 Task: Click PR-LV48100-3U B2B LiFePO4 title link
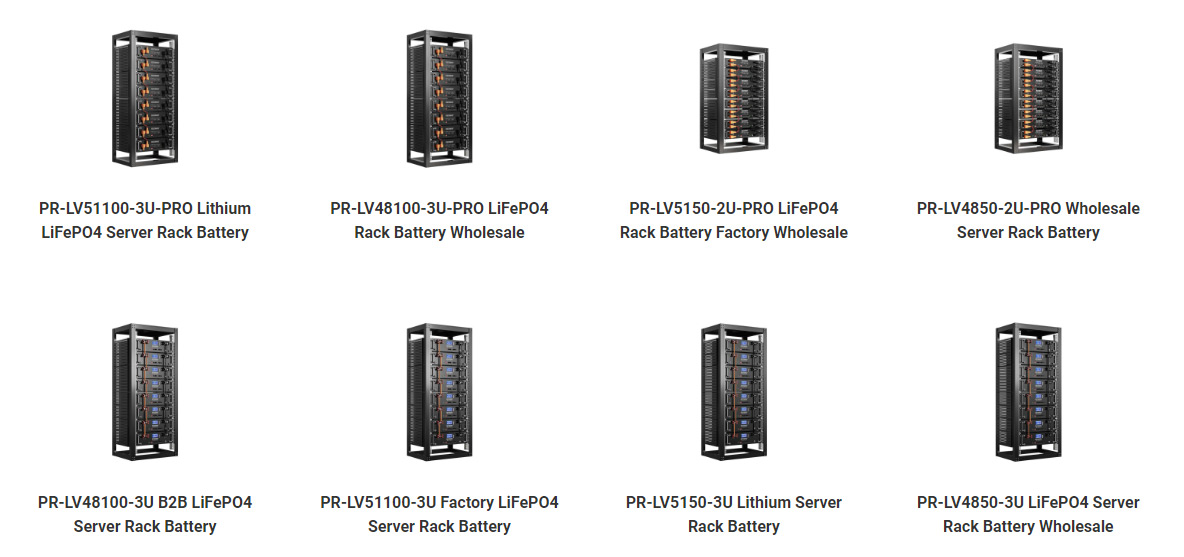click(145, 514)
